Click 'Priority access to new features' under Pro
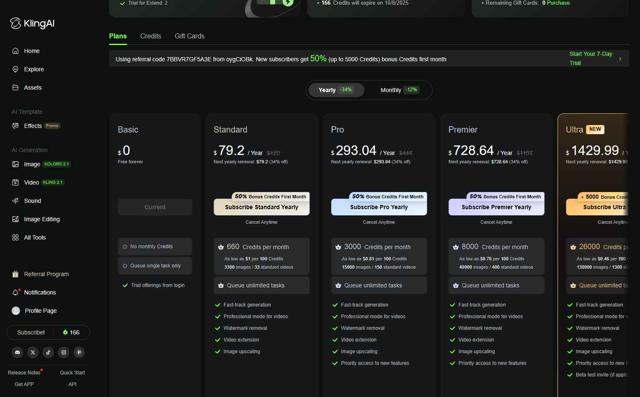Screen dimensions: 640x397 (375, 363)
